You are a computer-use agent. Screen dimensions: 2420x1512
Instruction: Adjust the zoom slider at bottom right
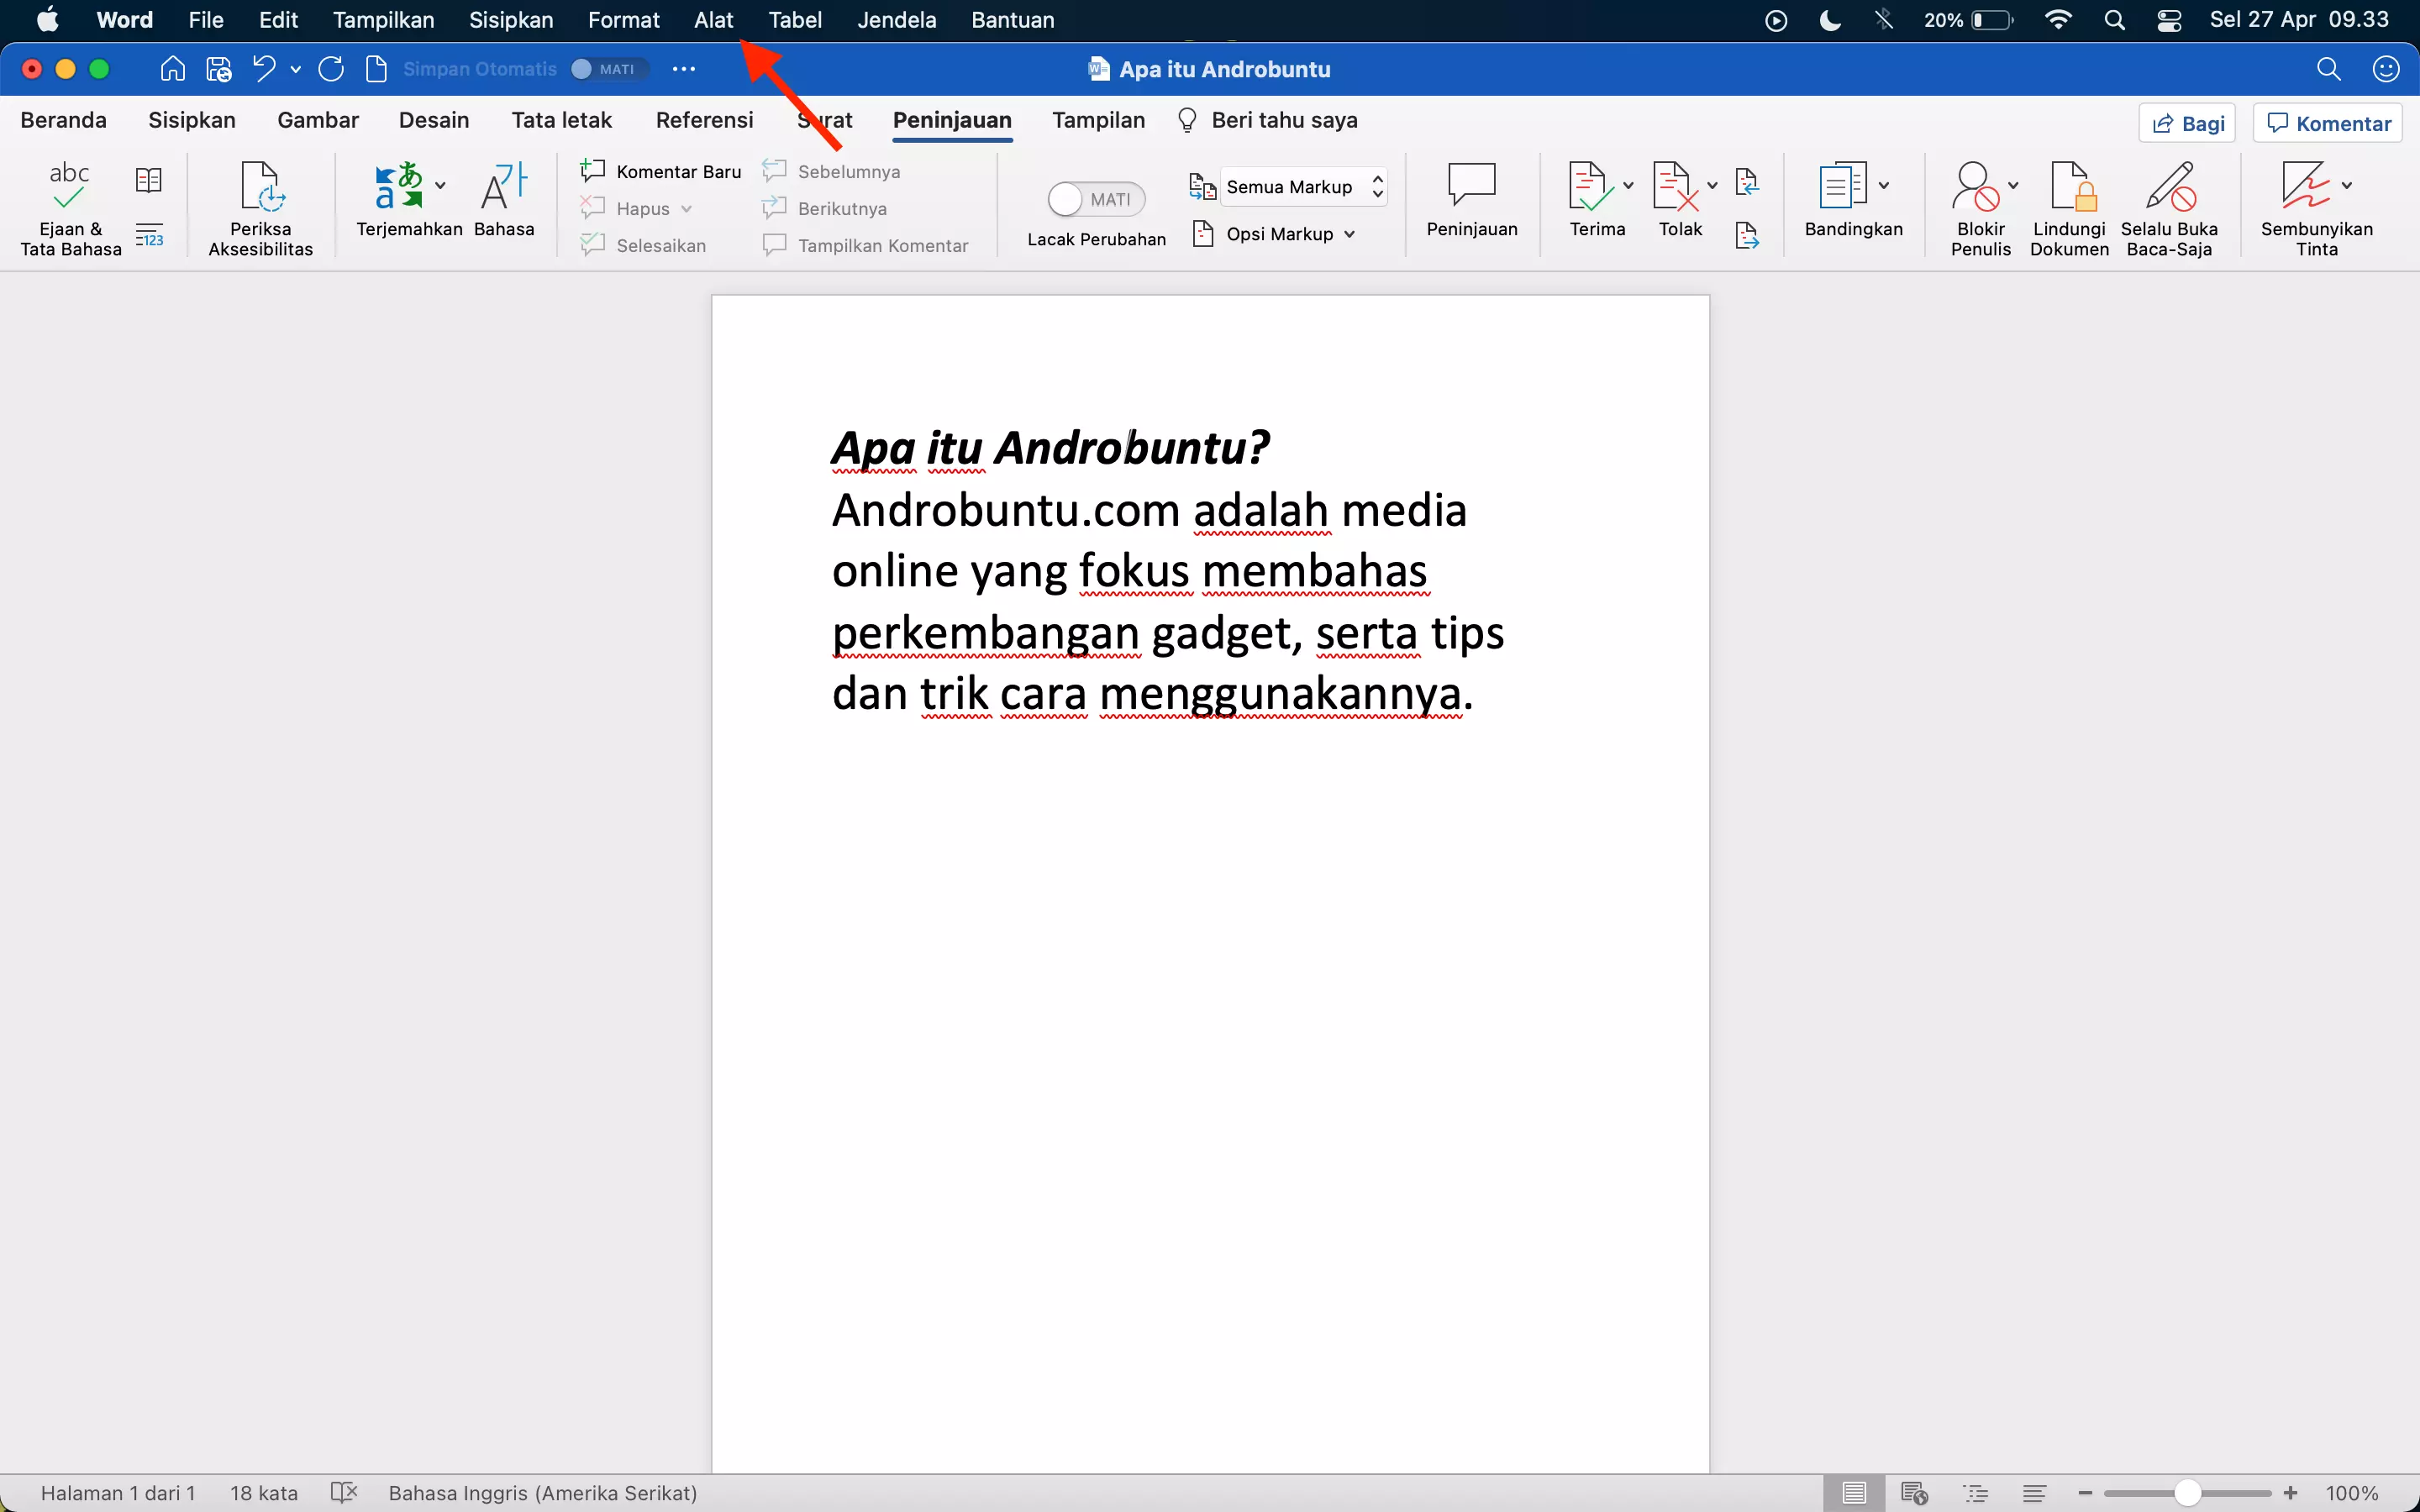point(2186,1492)
